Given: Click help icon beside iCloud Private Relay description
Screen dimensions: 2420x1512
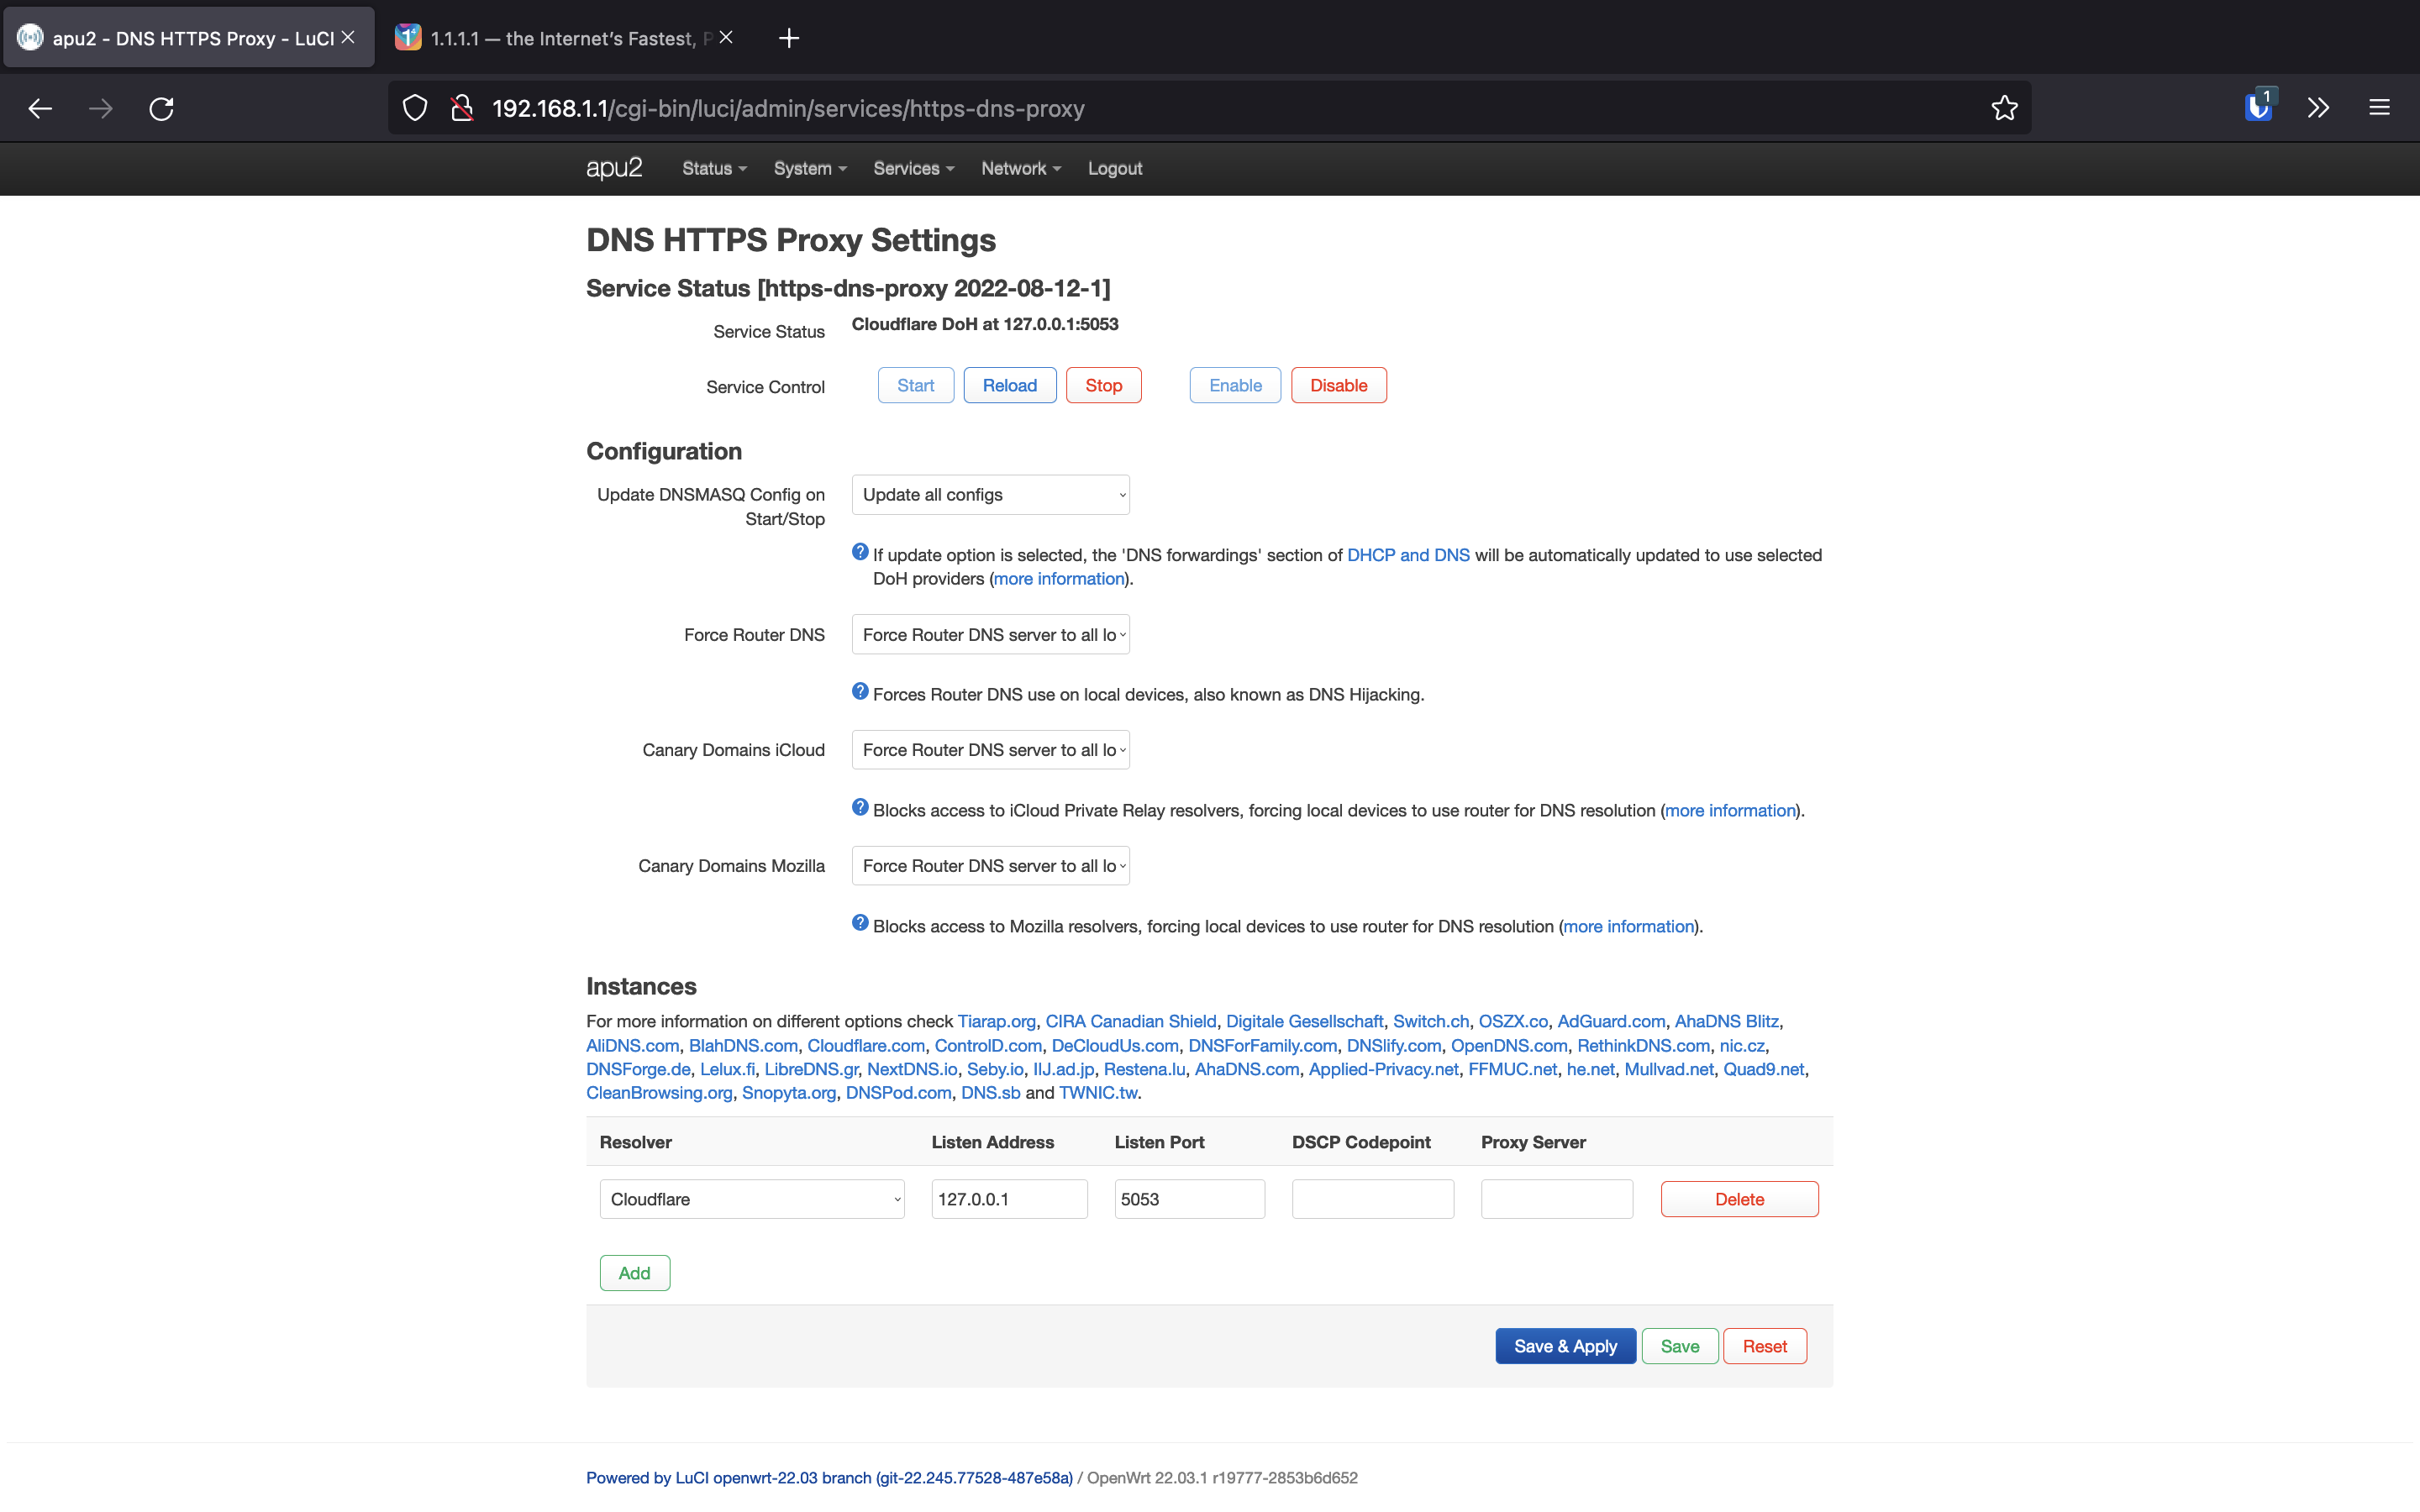Looking at the screenshot, I should coord(860,807).
